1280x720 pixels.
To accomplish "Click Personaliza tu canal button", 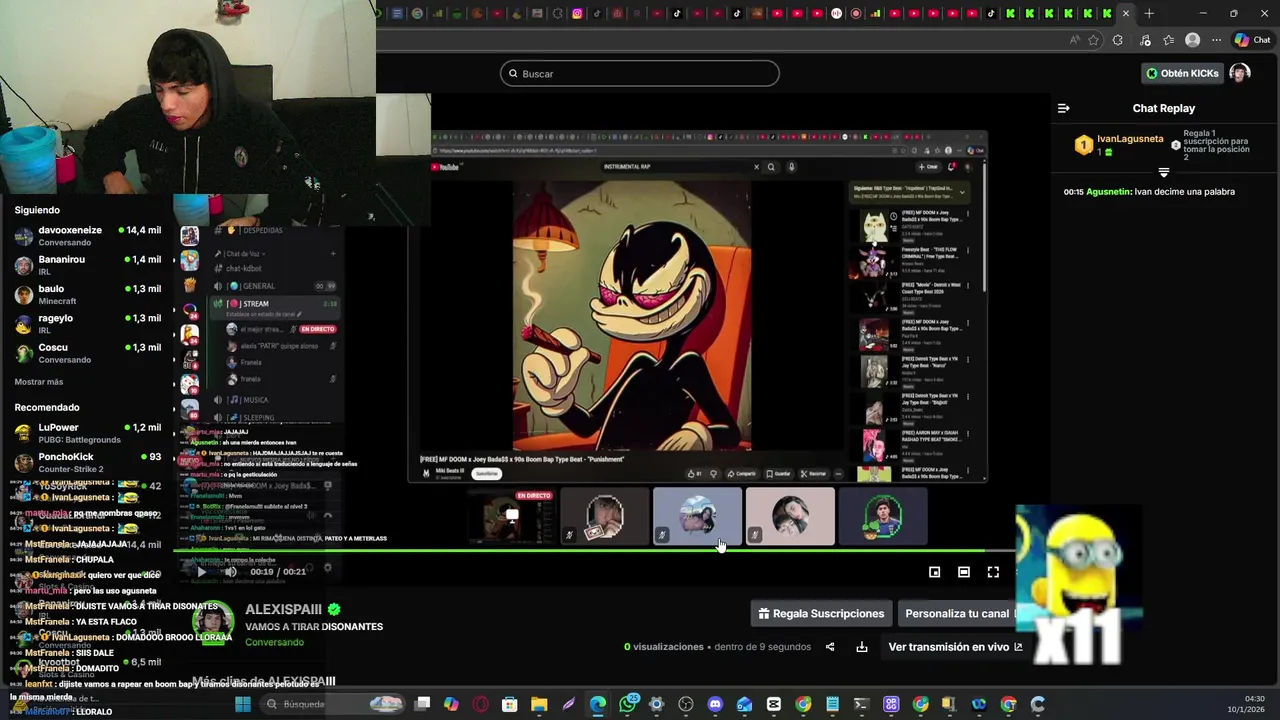I will (x=957, y=613).
